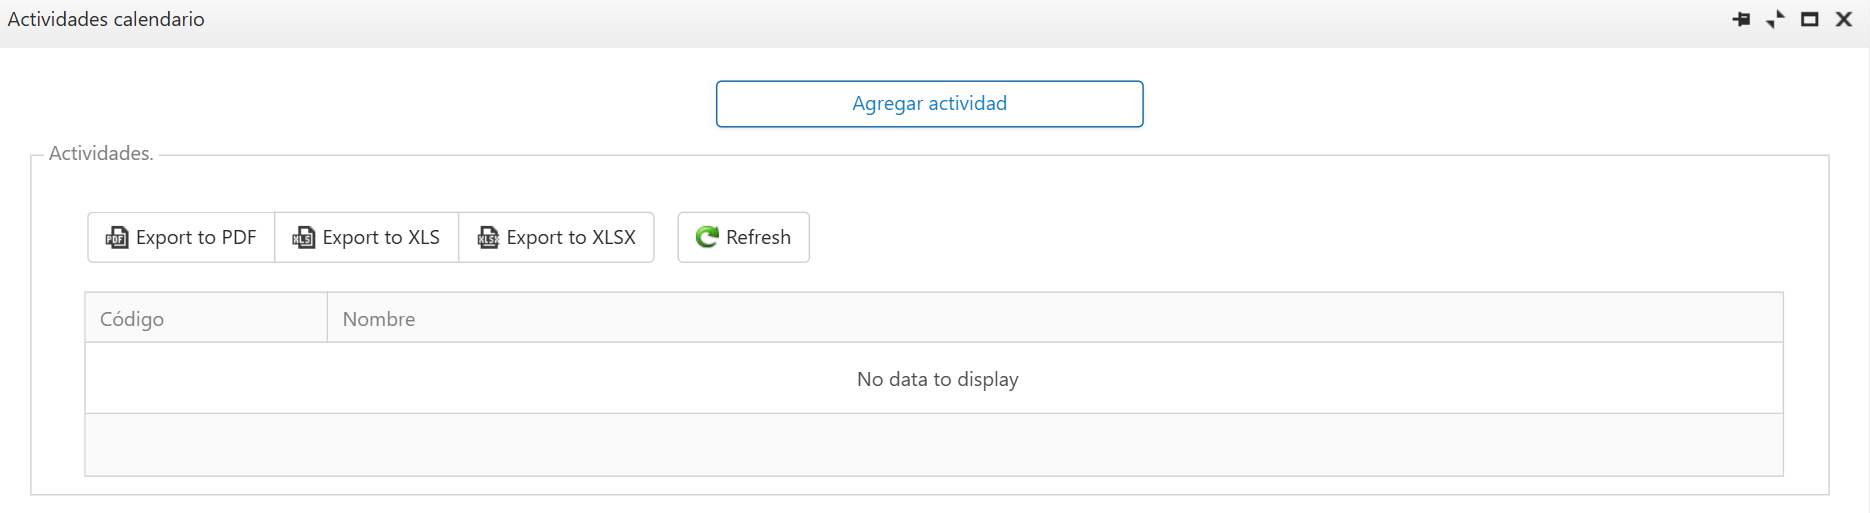The width and height of the screenshot is (1870, 513).
Task: Close the Actividades calendario window
Action: coord(1844,19)
